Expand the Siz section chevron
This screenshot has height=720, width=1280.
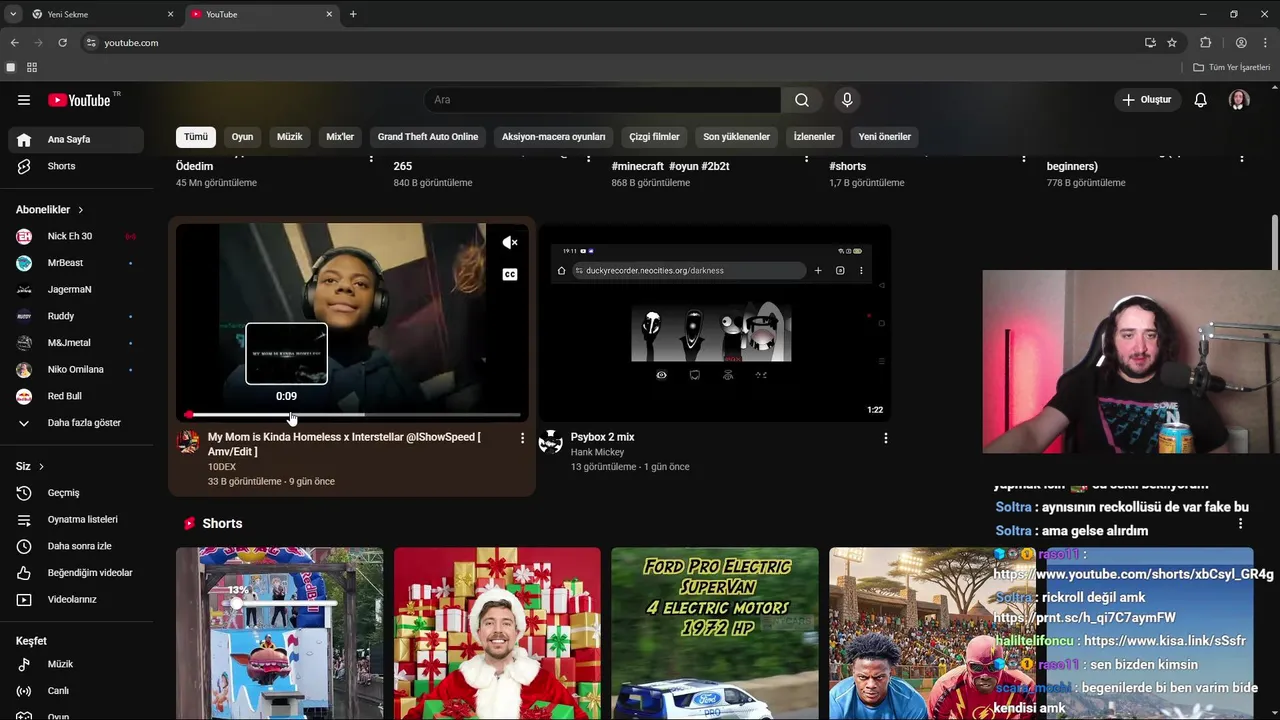pos(41,467)
